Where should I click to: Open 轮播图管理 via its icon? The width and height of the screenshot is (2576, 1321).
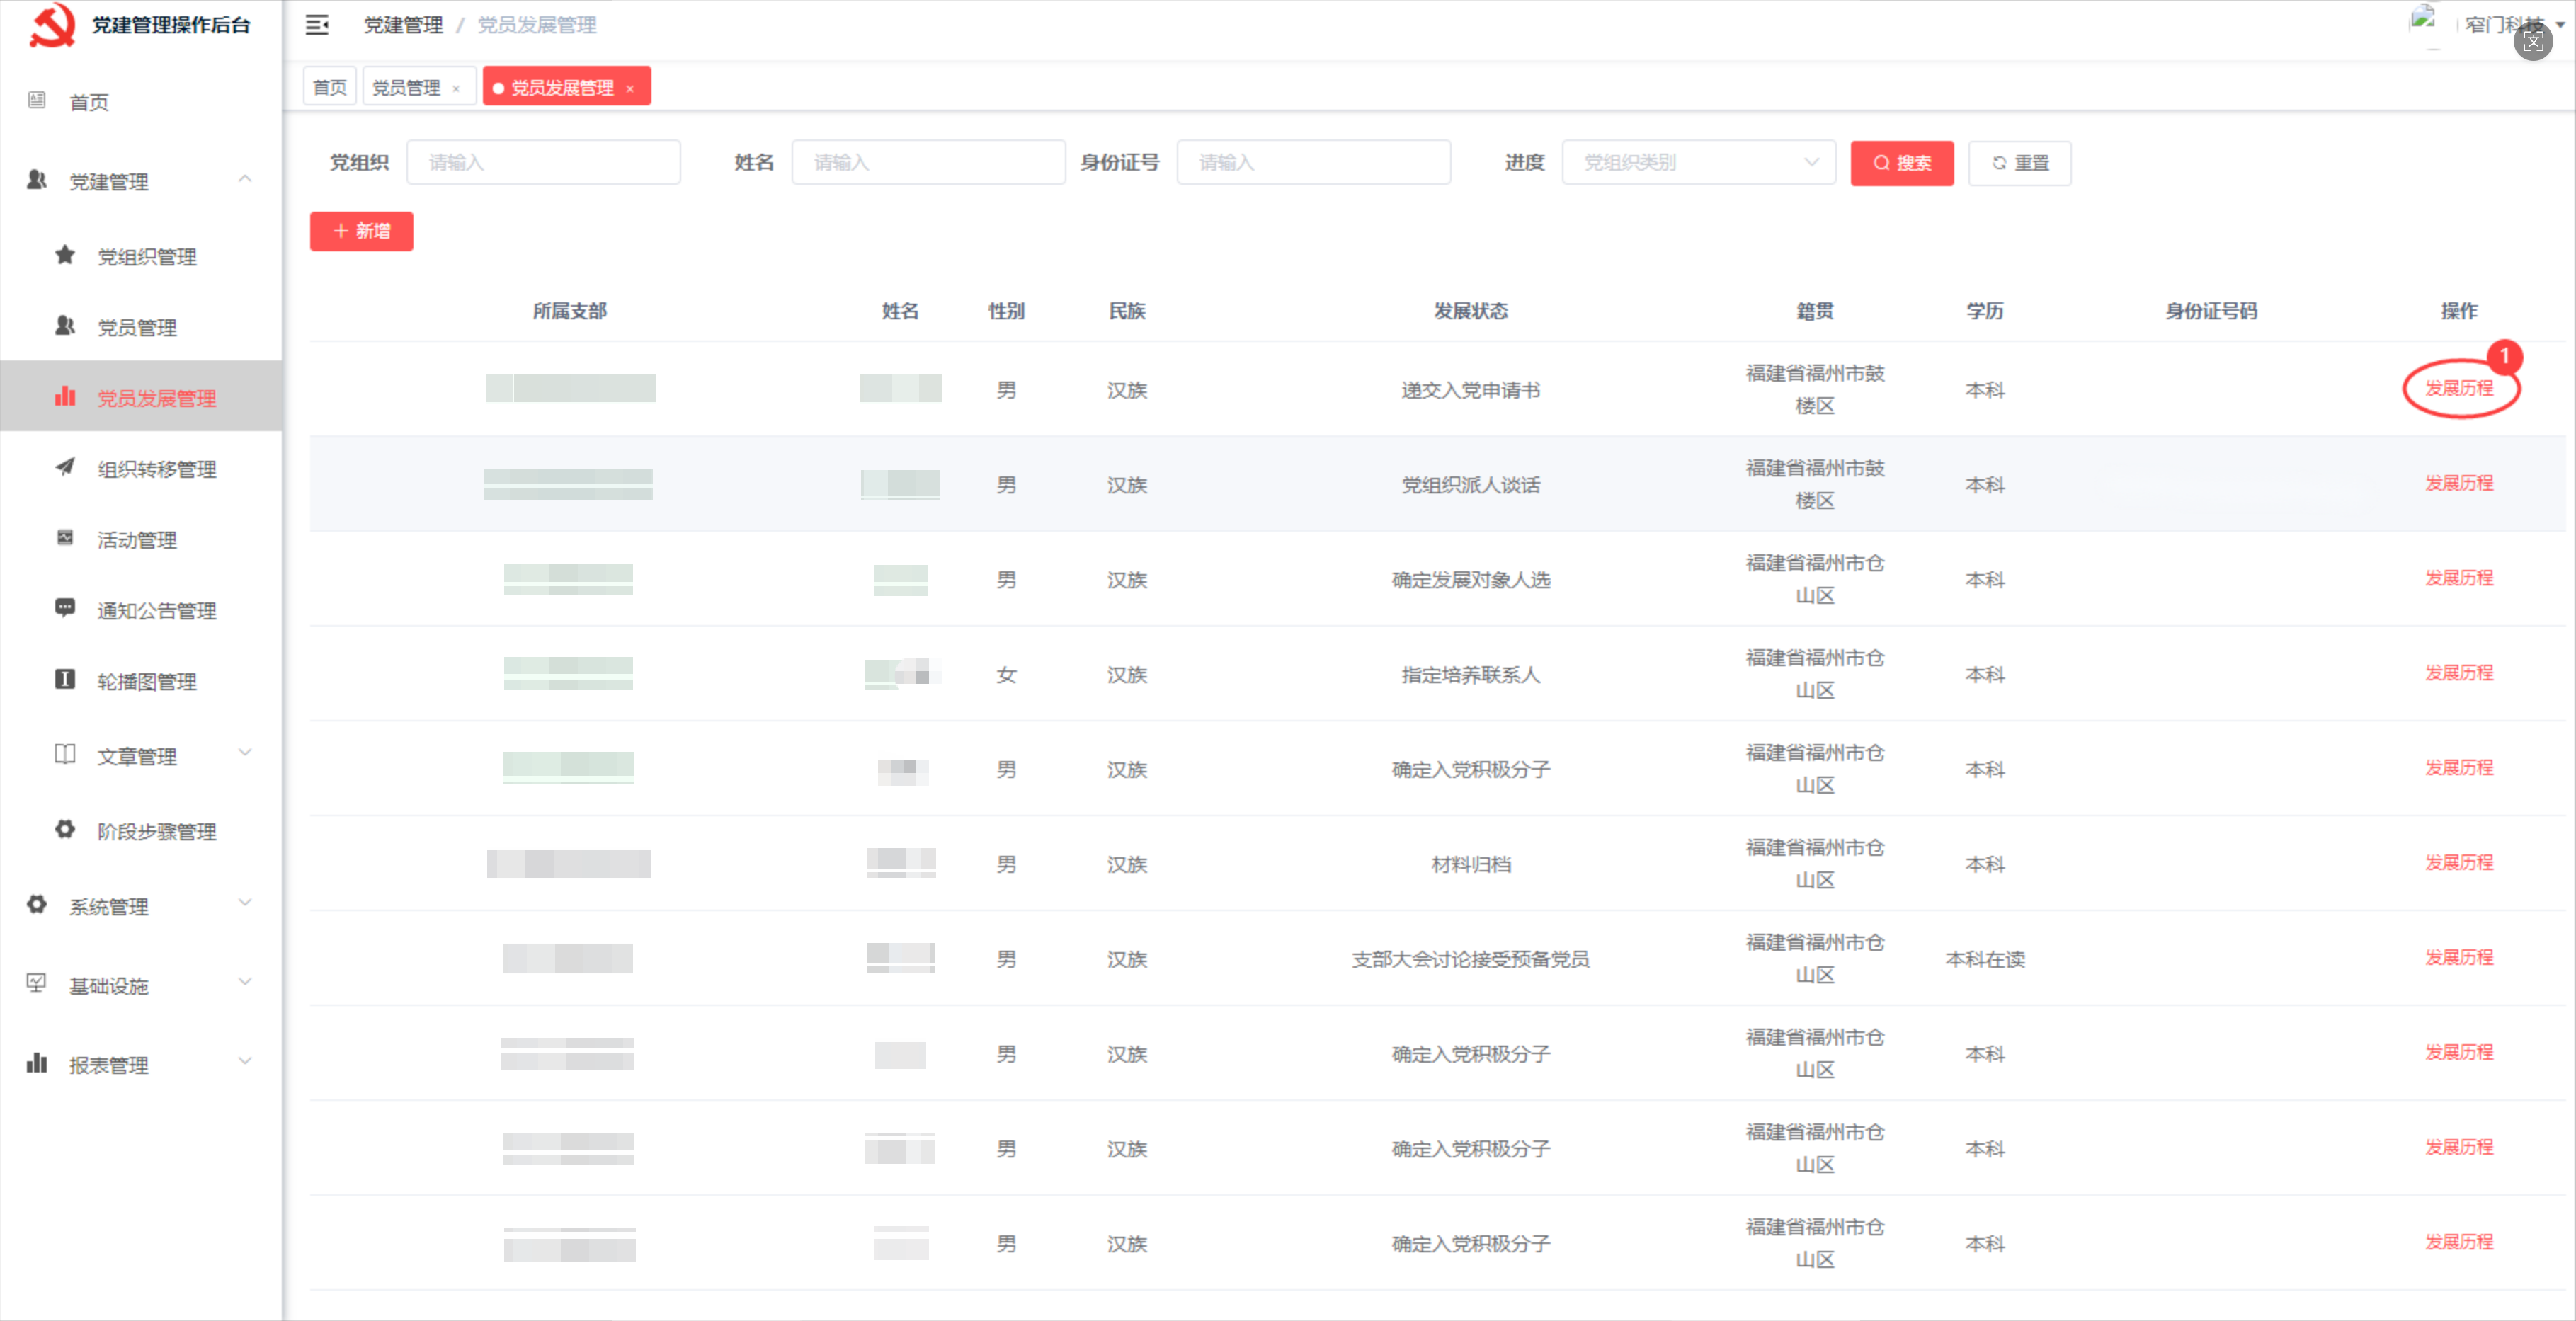coord(65,680)
